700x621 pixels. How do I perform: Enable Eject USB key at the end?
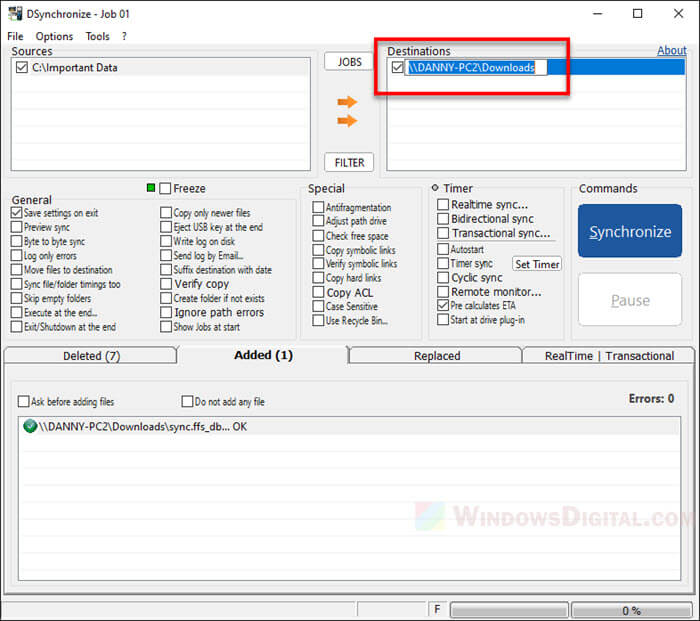[166, 227]
